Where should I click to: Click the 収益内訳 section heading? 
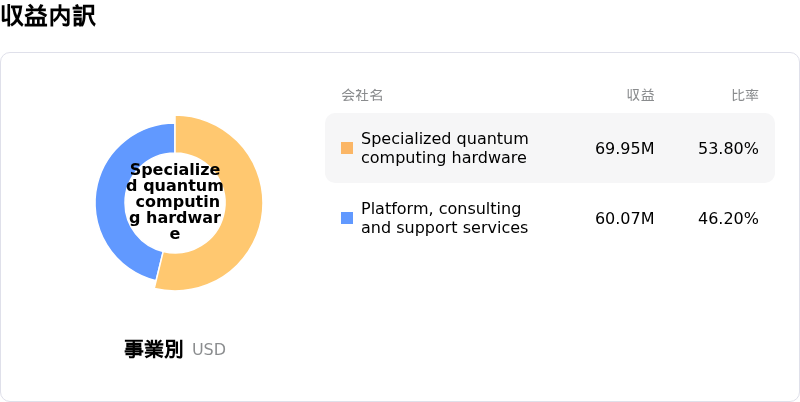pos(48,16)
